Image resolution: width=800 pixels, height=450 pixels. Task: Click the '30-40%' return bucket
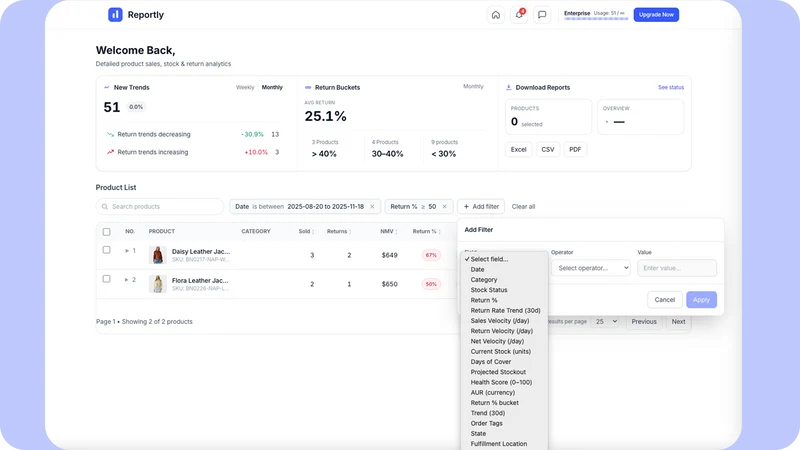387,154
